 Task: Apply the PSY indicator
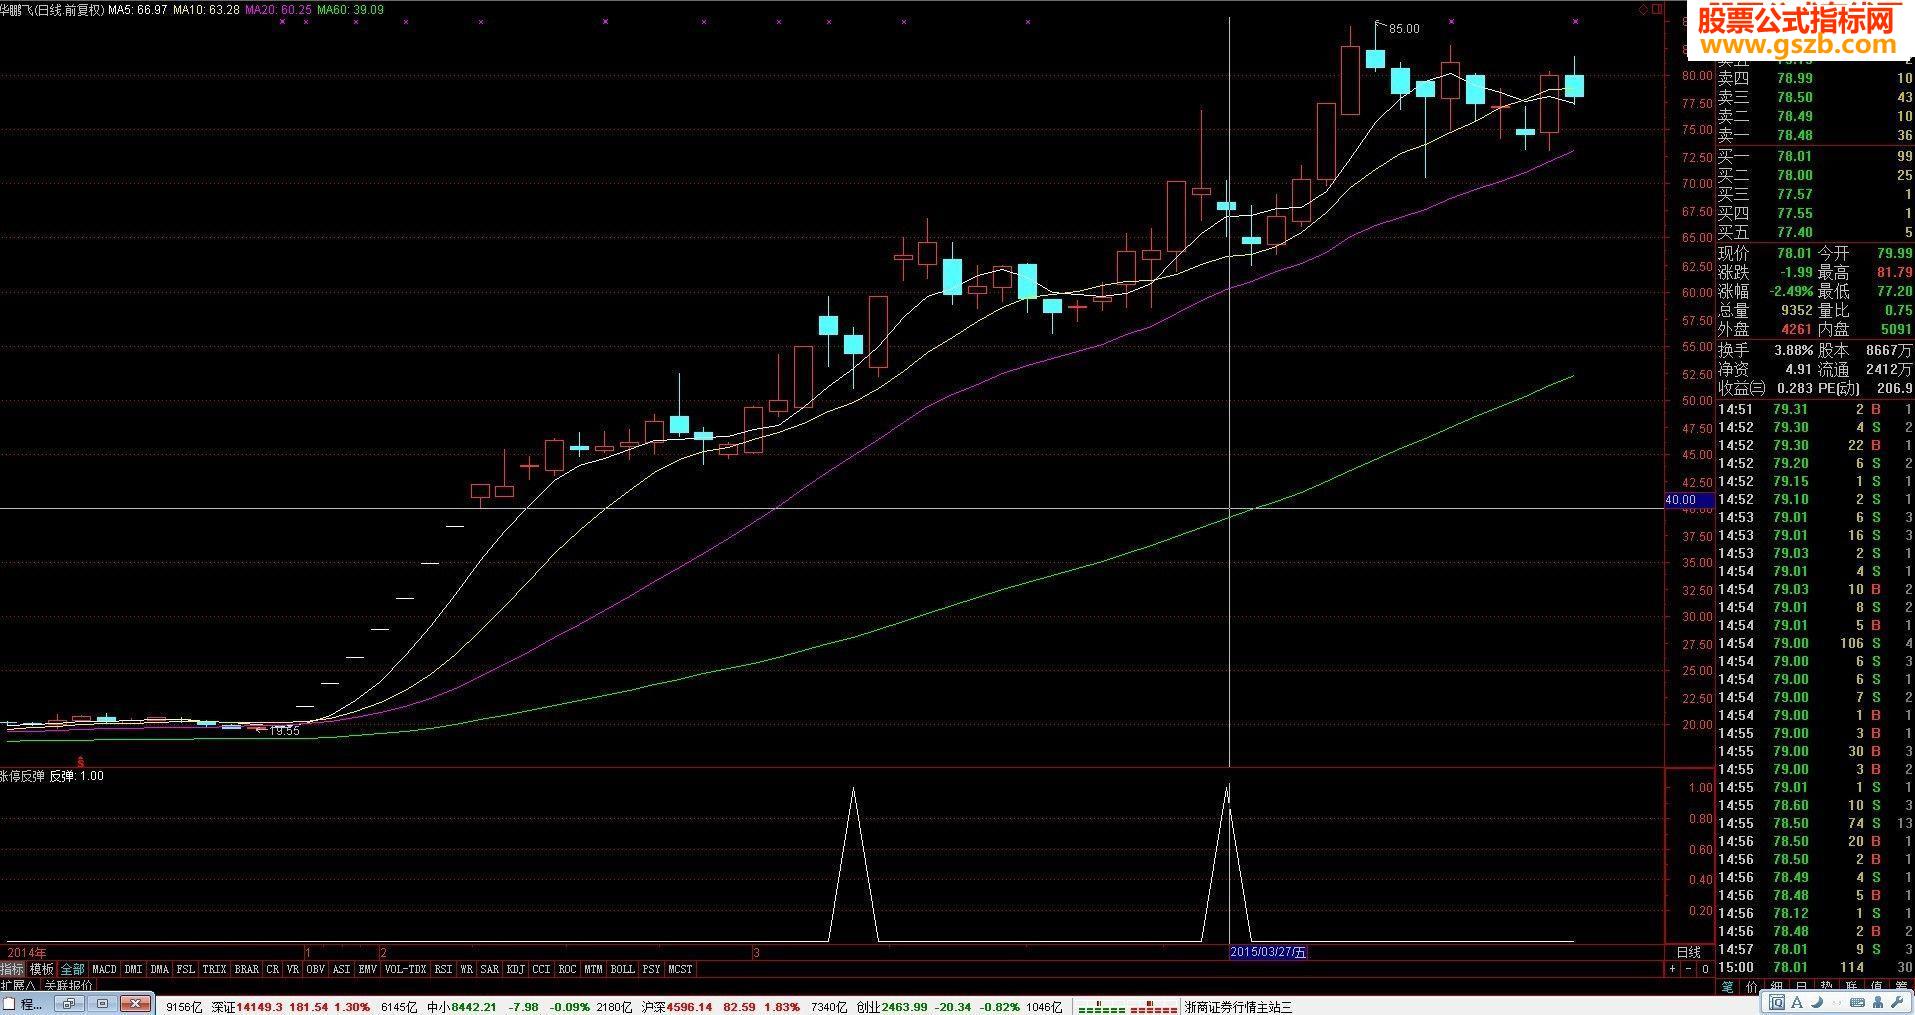pyautogui.click(x=651, y=969)
